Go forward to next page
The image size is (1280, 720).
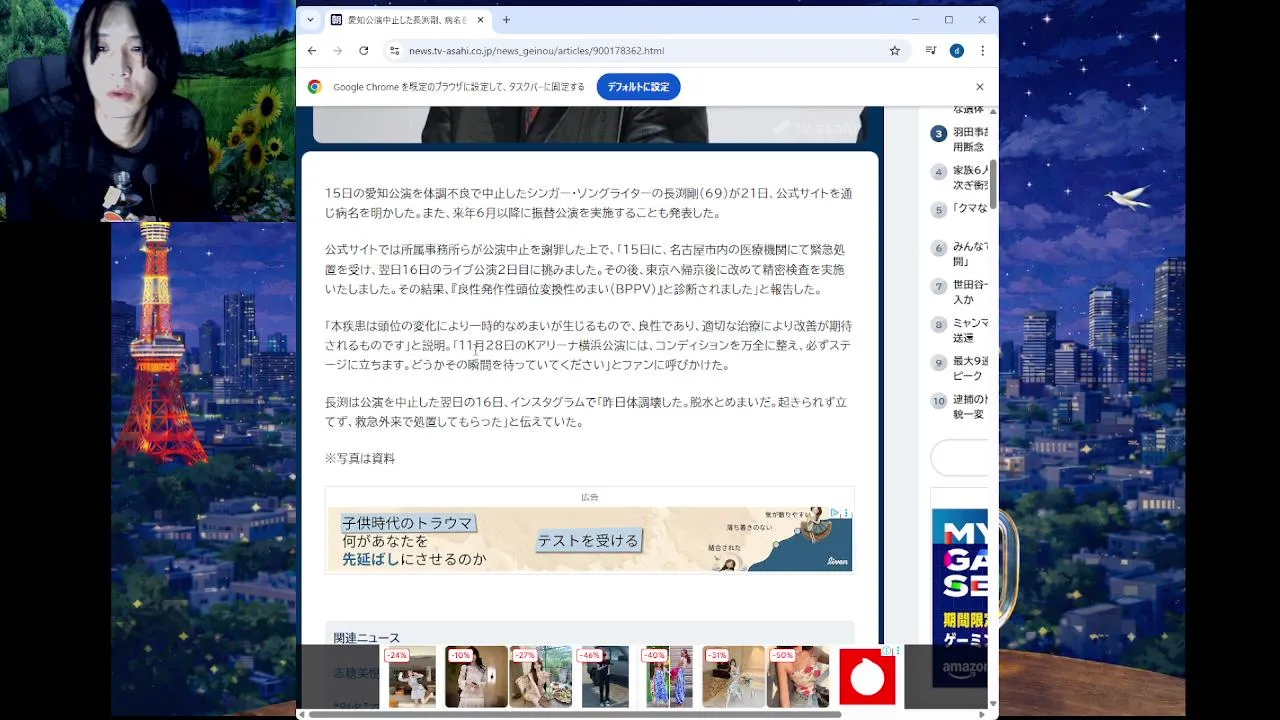coord(337,51)
